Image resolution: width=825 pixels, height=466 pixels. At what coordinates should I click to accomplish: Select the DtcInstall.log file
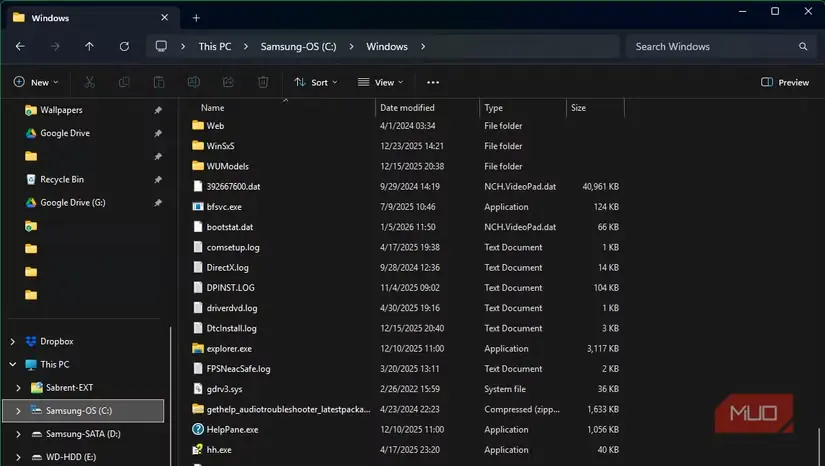pyautogui.click(x=232, y=328)
